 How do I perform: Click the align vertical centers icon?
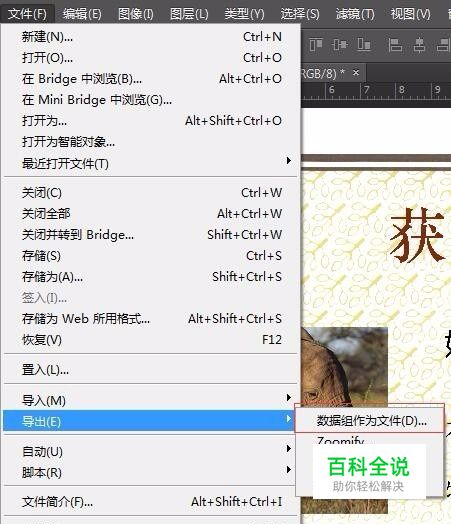[340, 44]
